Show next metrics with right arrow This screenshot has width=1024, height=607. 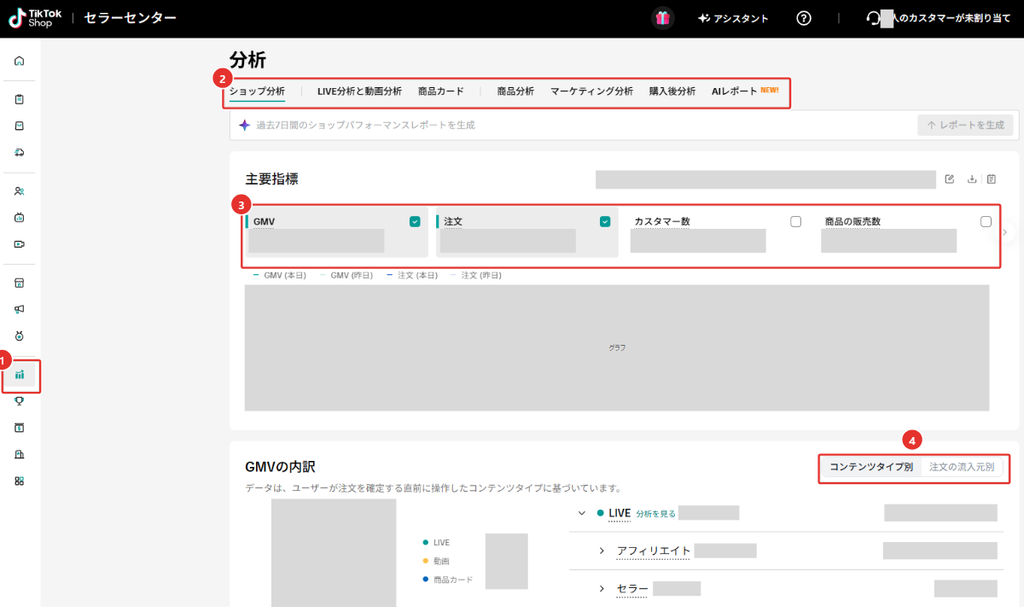[x=1005, y=232]
